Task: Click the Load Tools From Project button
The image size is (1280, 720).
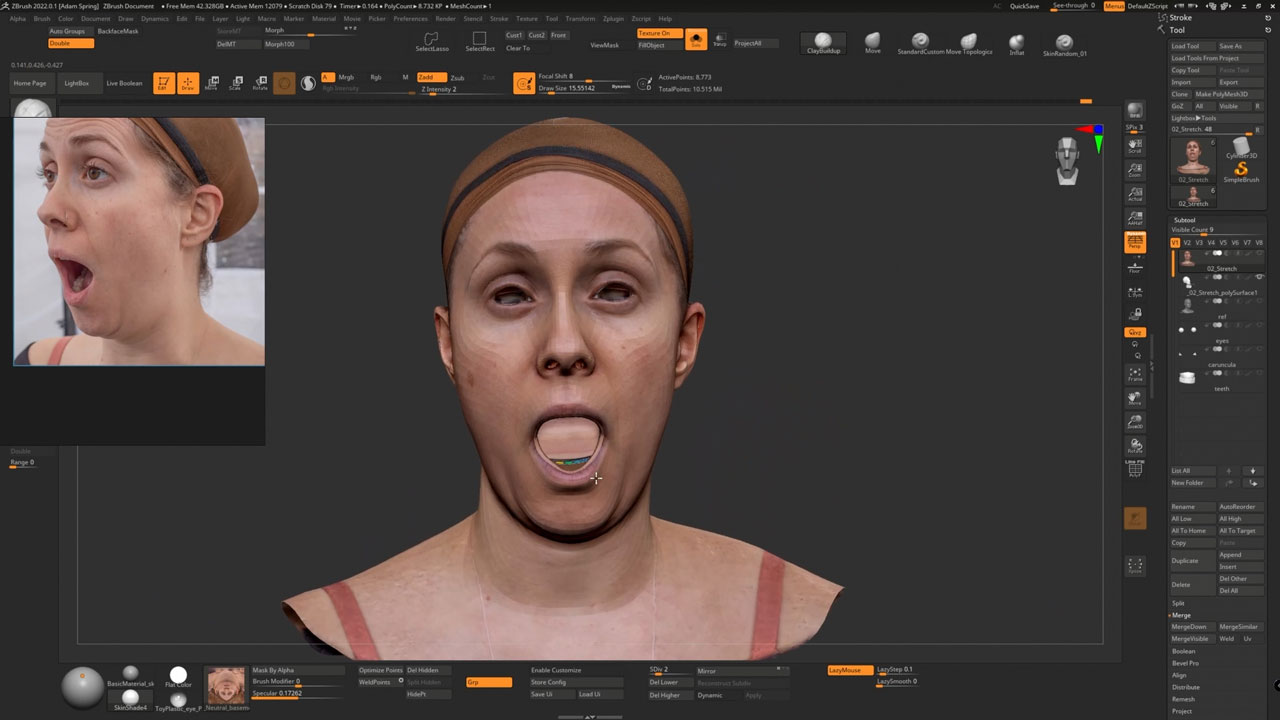Action: pyautogui.click(x=1204, y=58)
